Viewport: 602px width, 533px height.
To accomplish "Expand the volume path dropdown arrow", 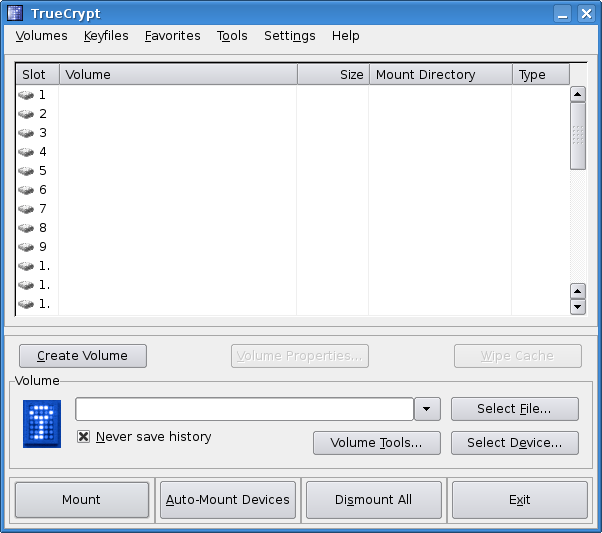I will tap(427, 409).
